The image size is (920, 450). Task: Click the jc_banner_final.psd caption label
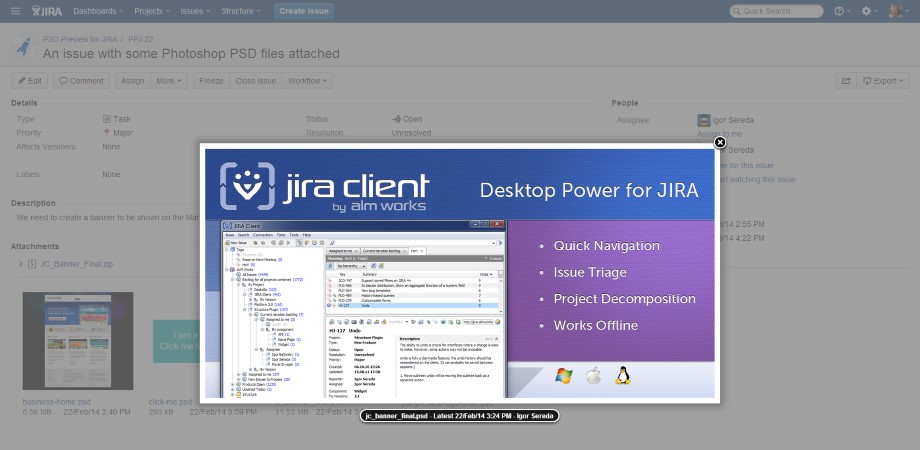(459, 416)
